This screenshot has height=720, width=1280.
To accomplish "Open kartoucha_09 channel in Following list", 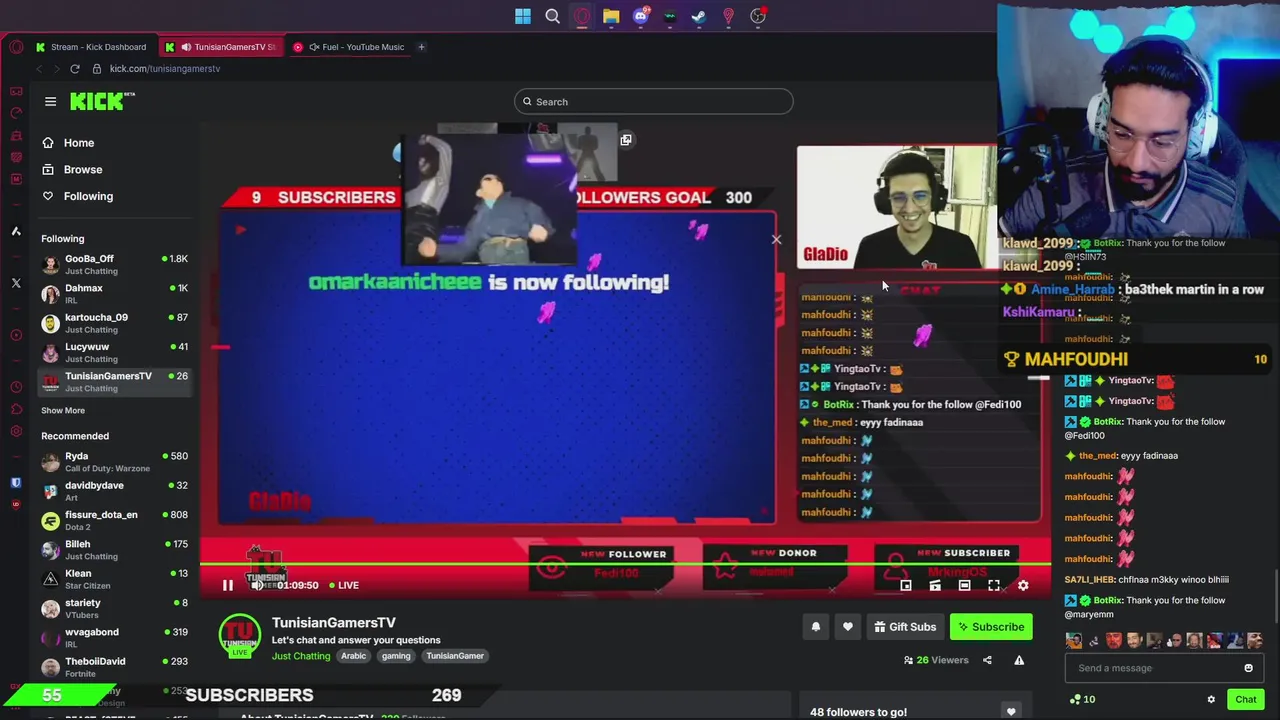I will [114, 323].
